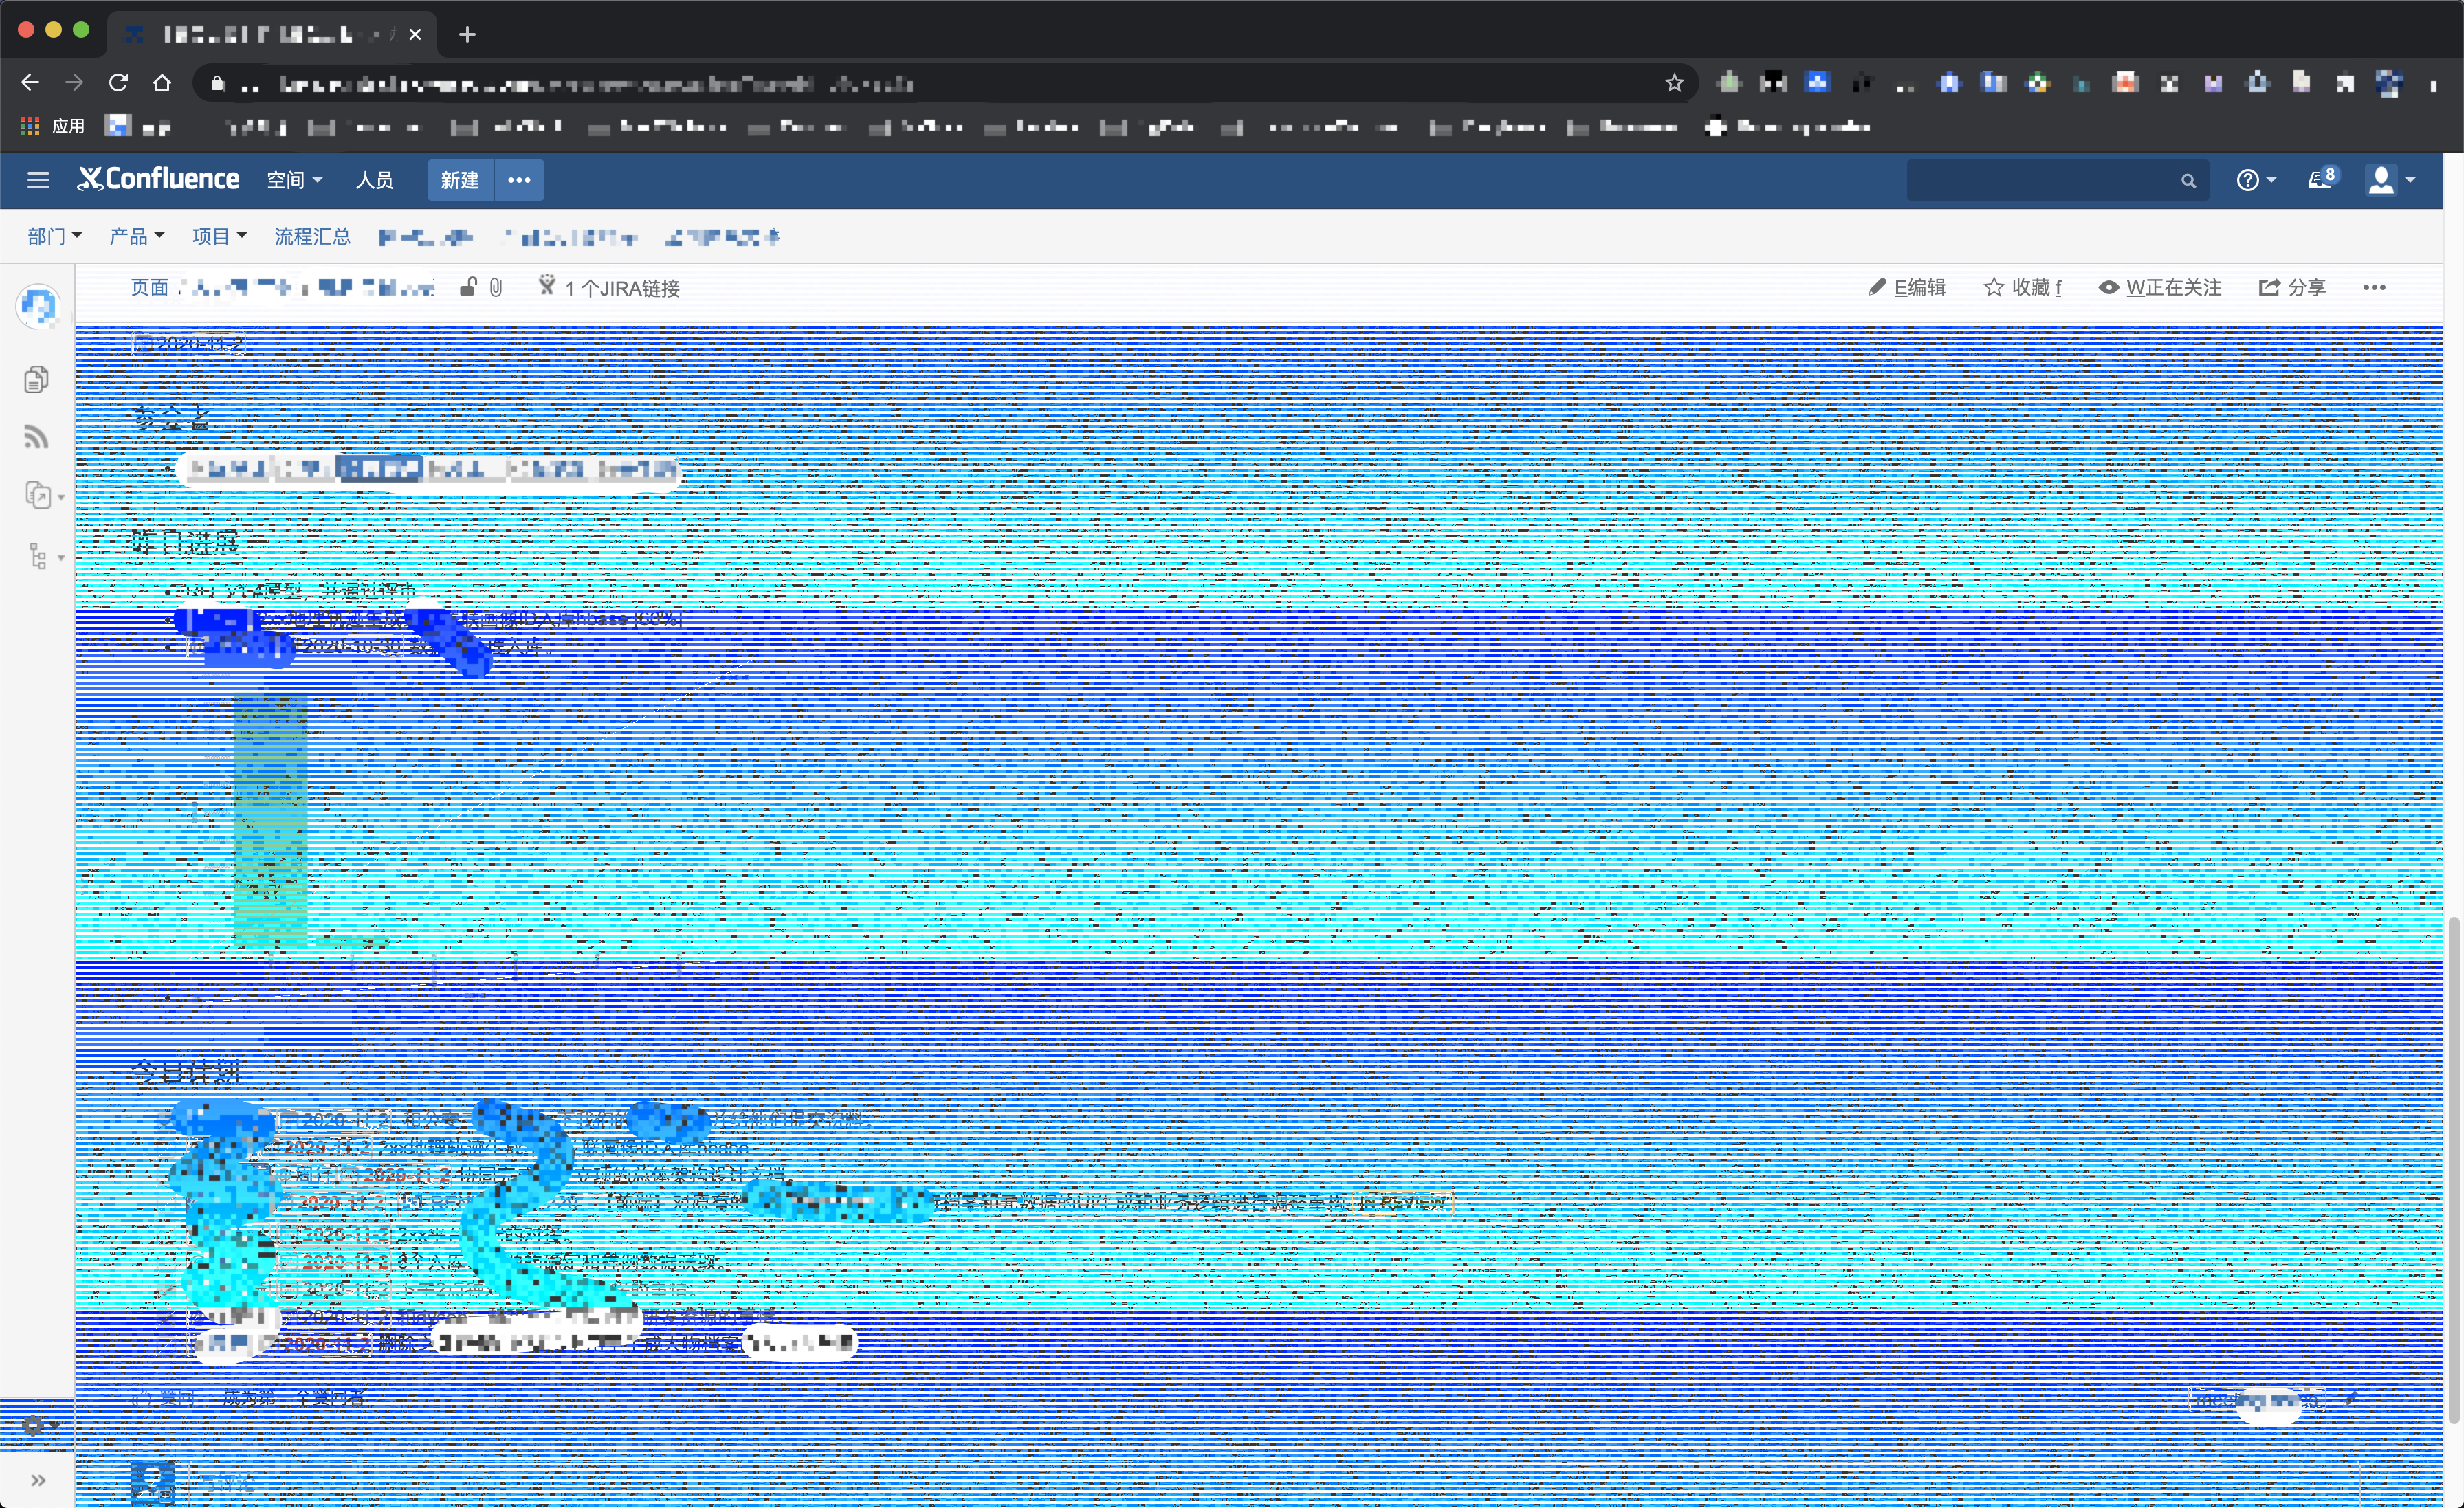The width and height of the screenshot is (2464, 1508).
Task: Expand the 部门 dropdown menu
Action: 54,237
